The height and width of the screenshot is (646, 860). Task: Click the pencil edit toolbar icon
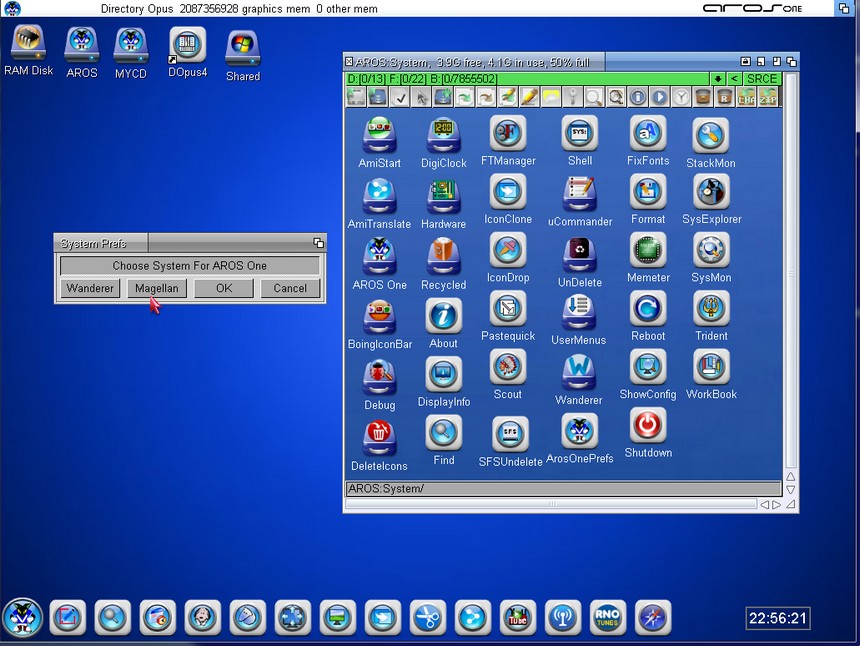click(528, 97)
